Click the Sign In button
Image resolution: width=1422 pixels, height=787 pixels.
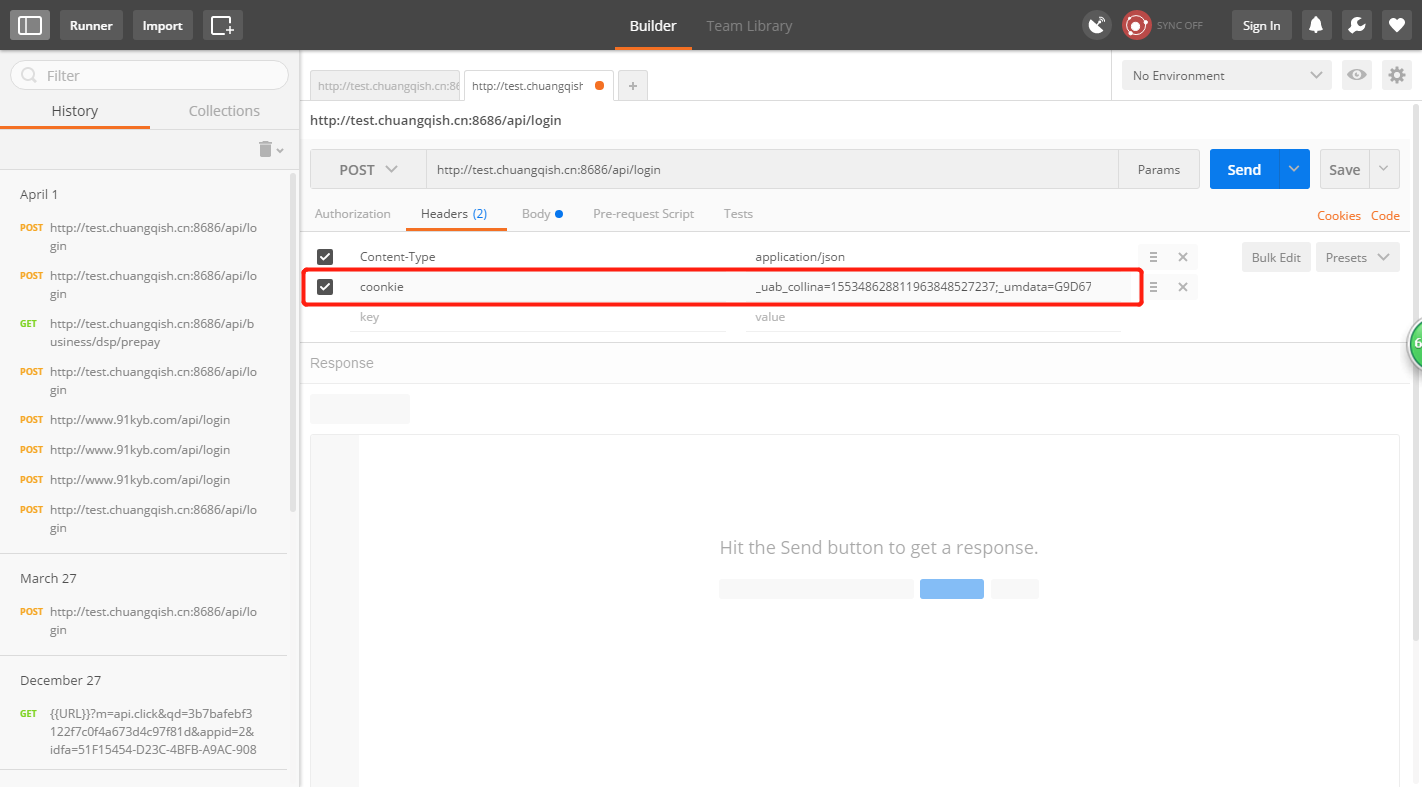pos(1261,25)
